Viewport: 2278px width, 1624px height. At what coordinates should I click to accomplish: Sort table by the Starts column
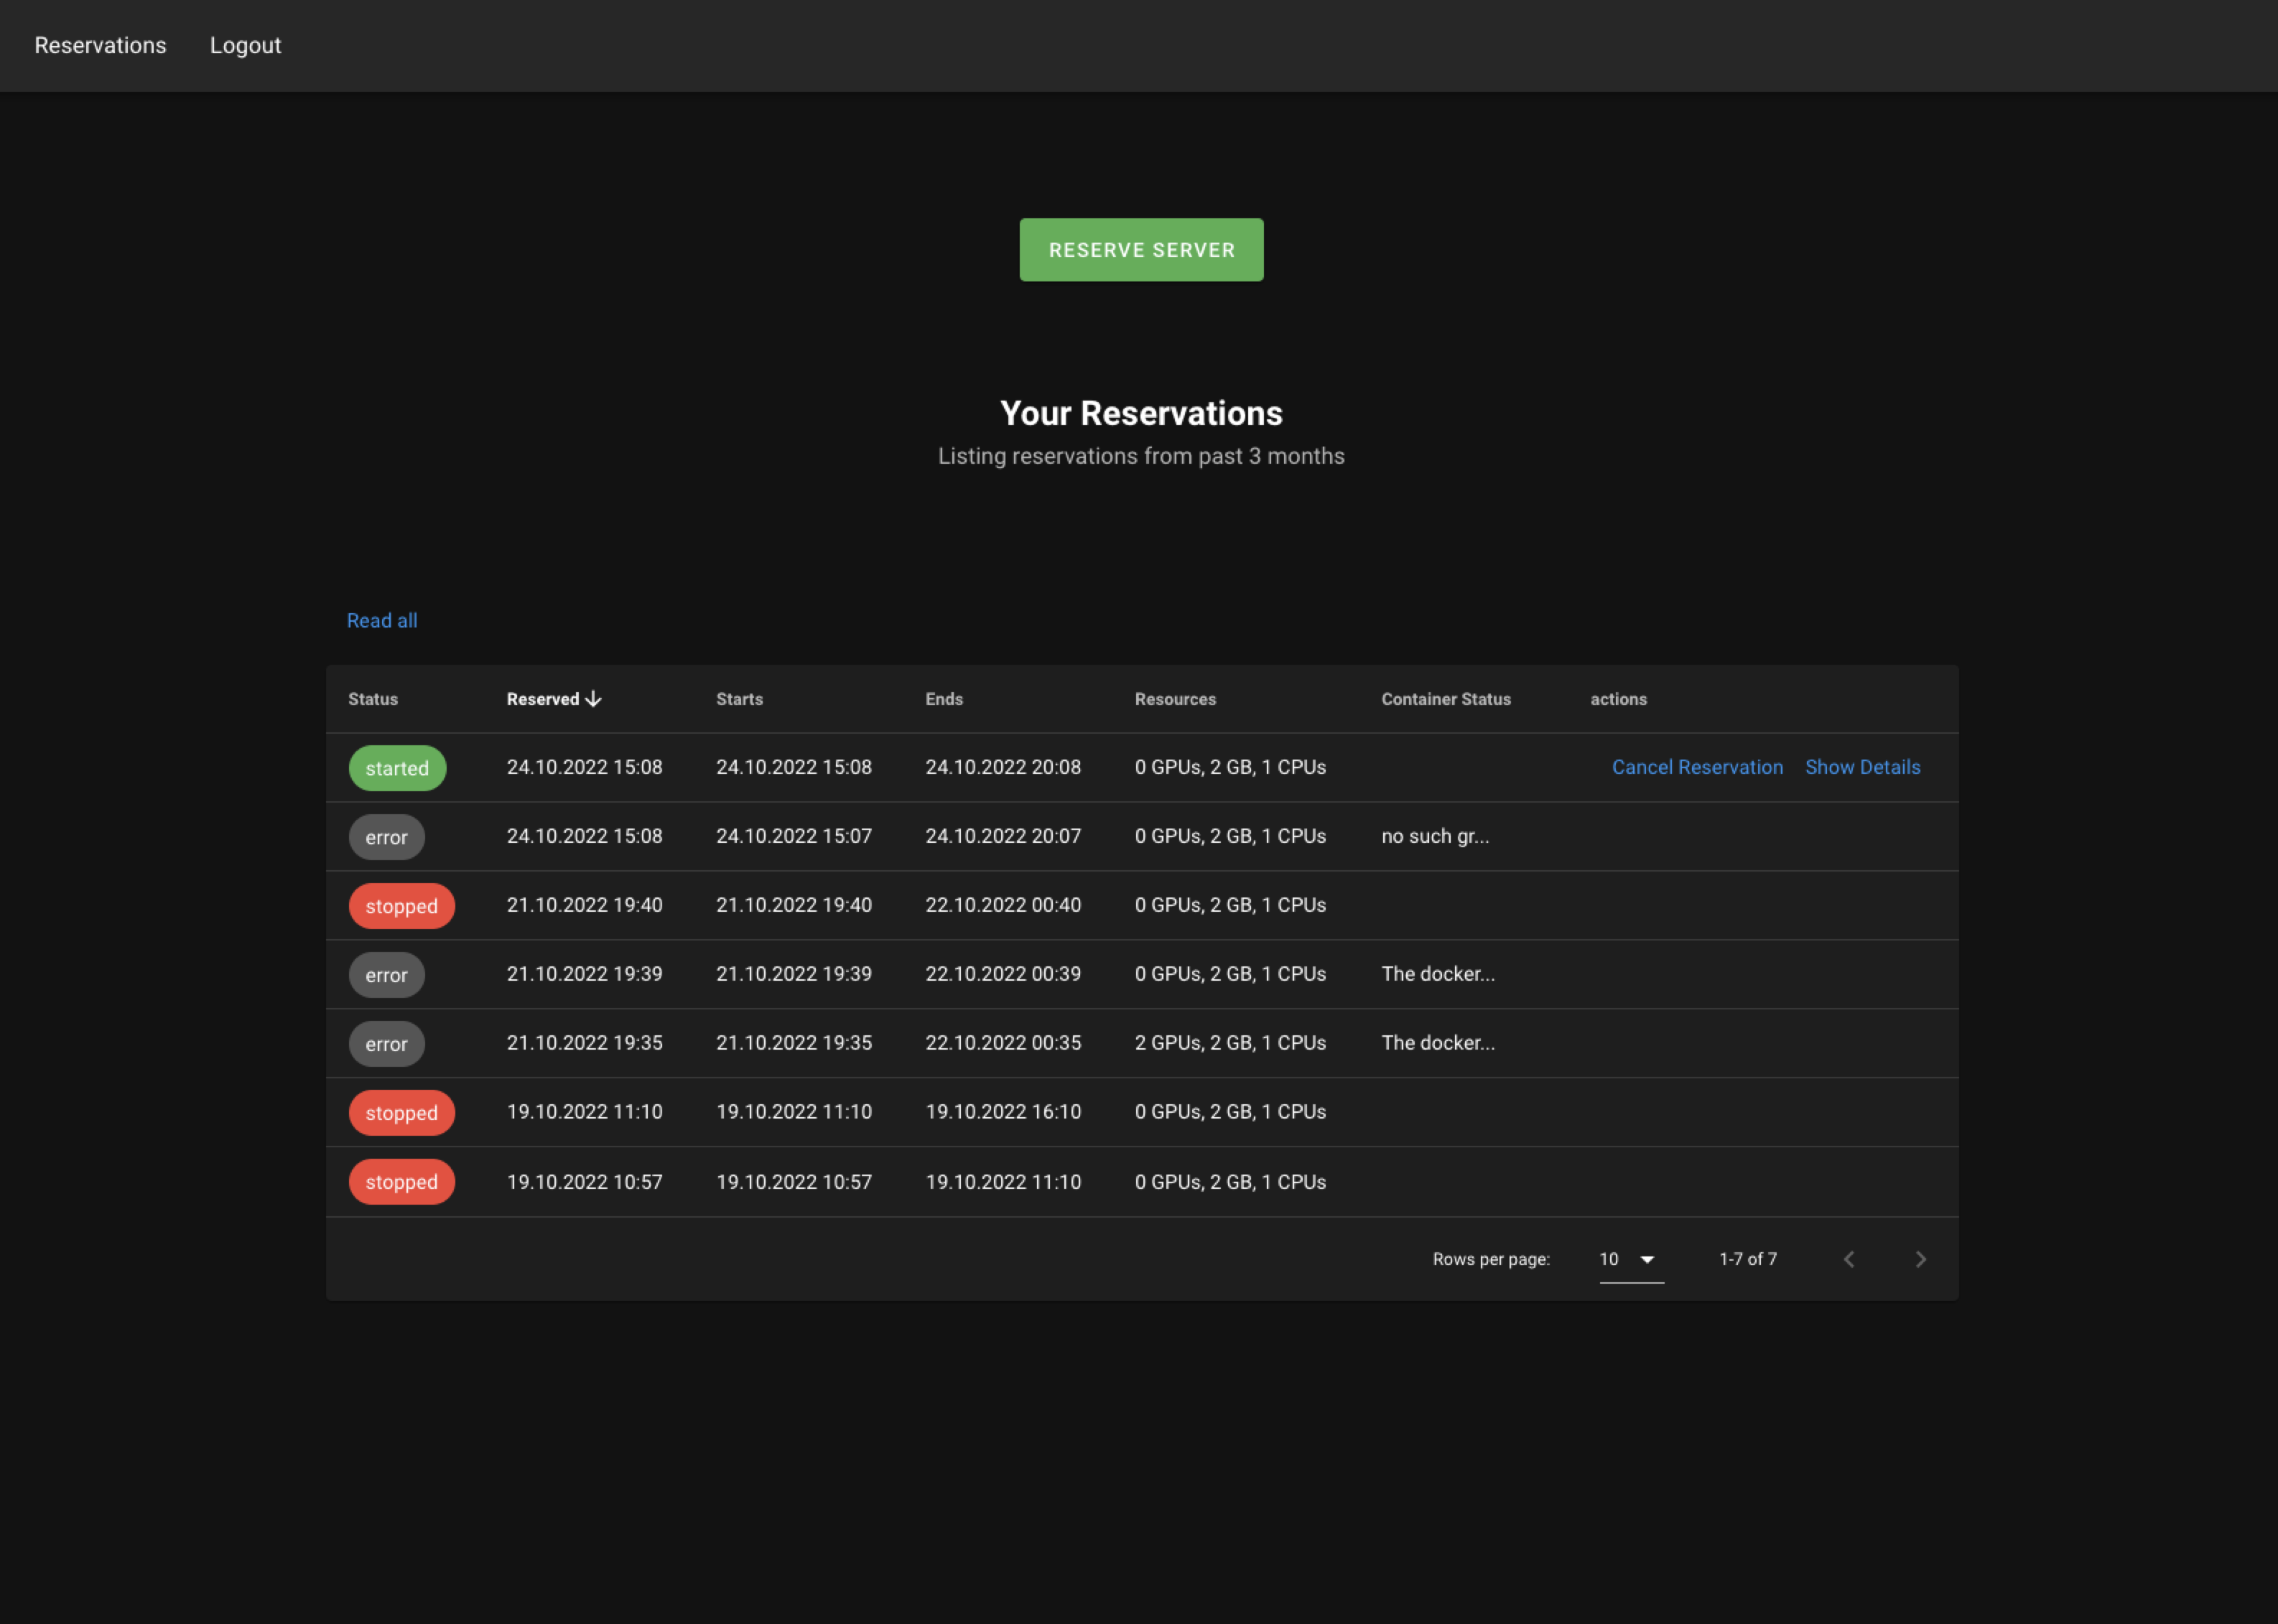click(739, 698)
